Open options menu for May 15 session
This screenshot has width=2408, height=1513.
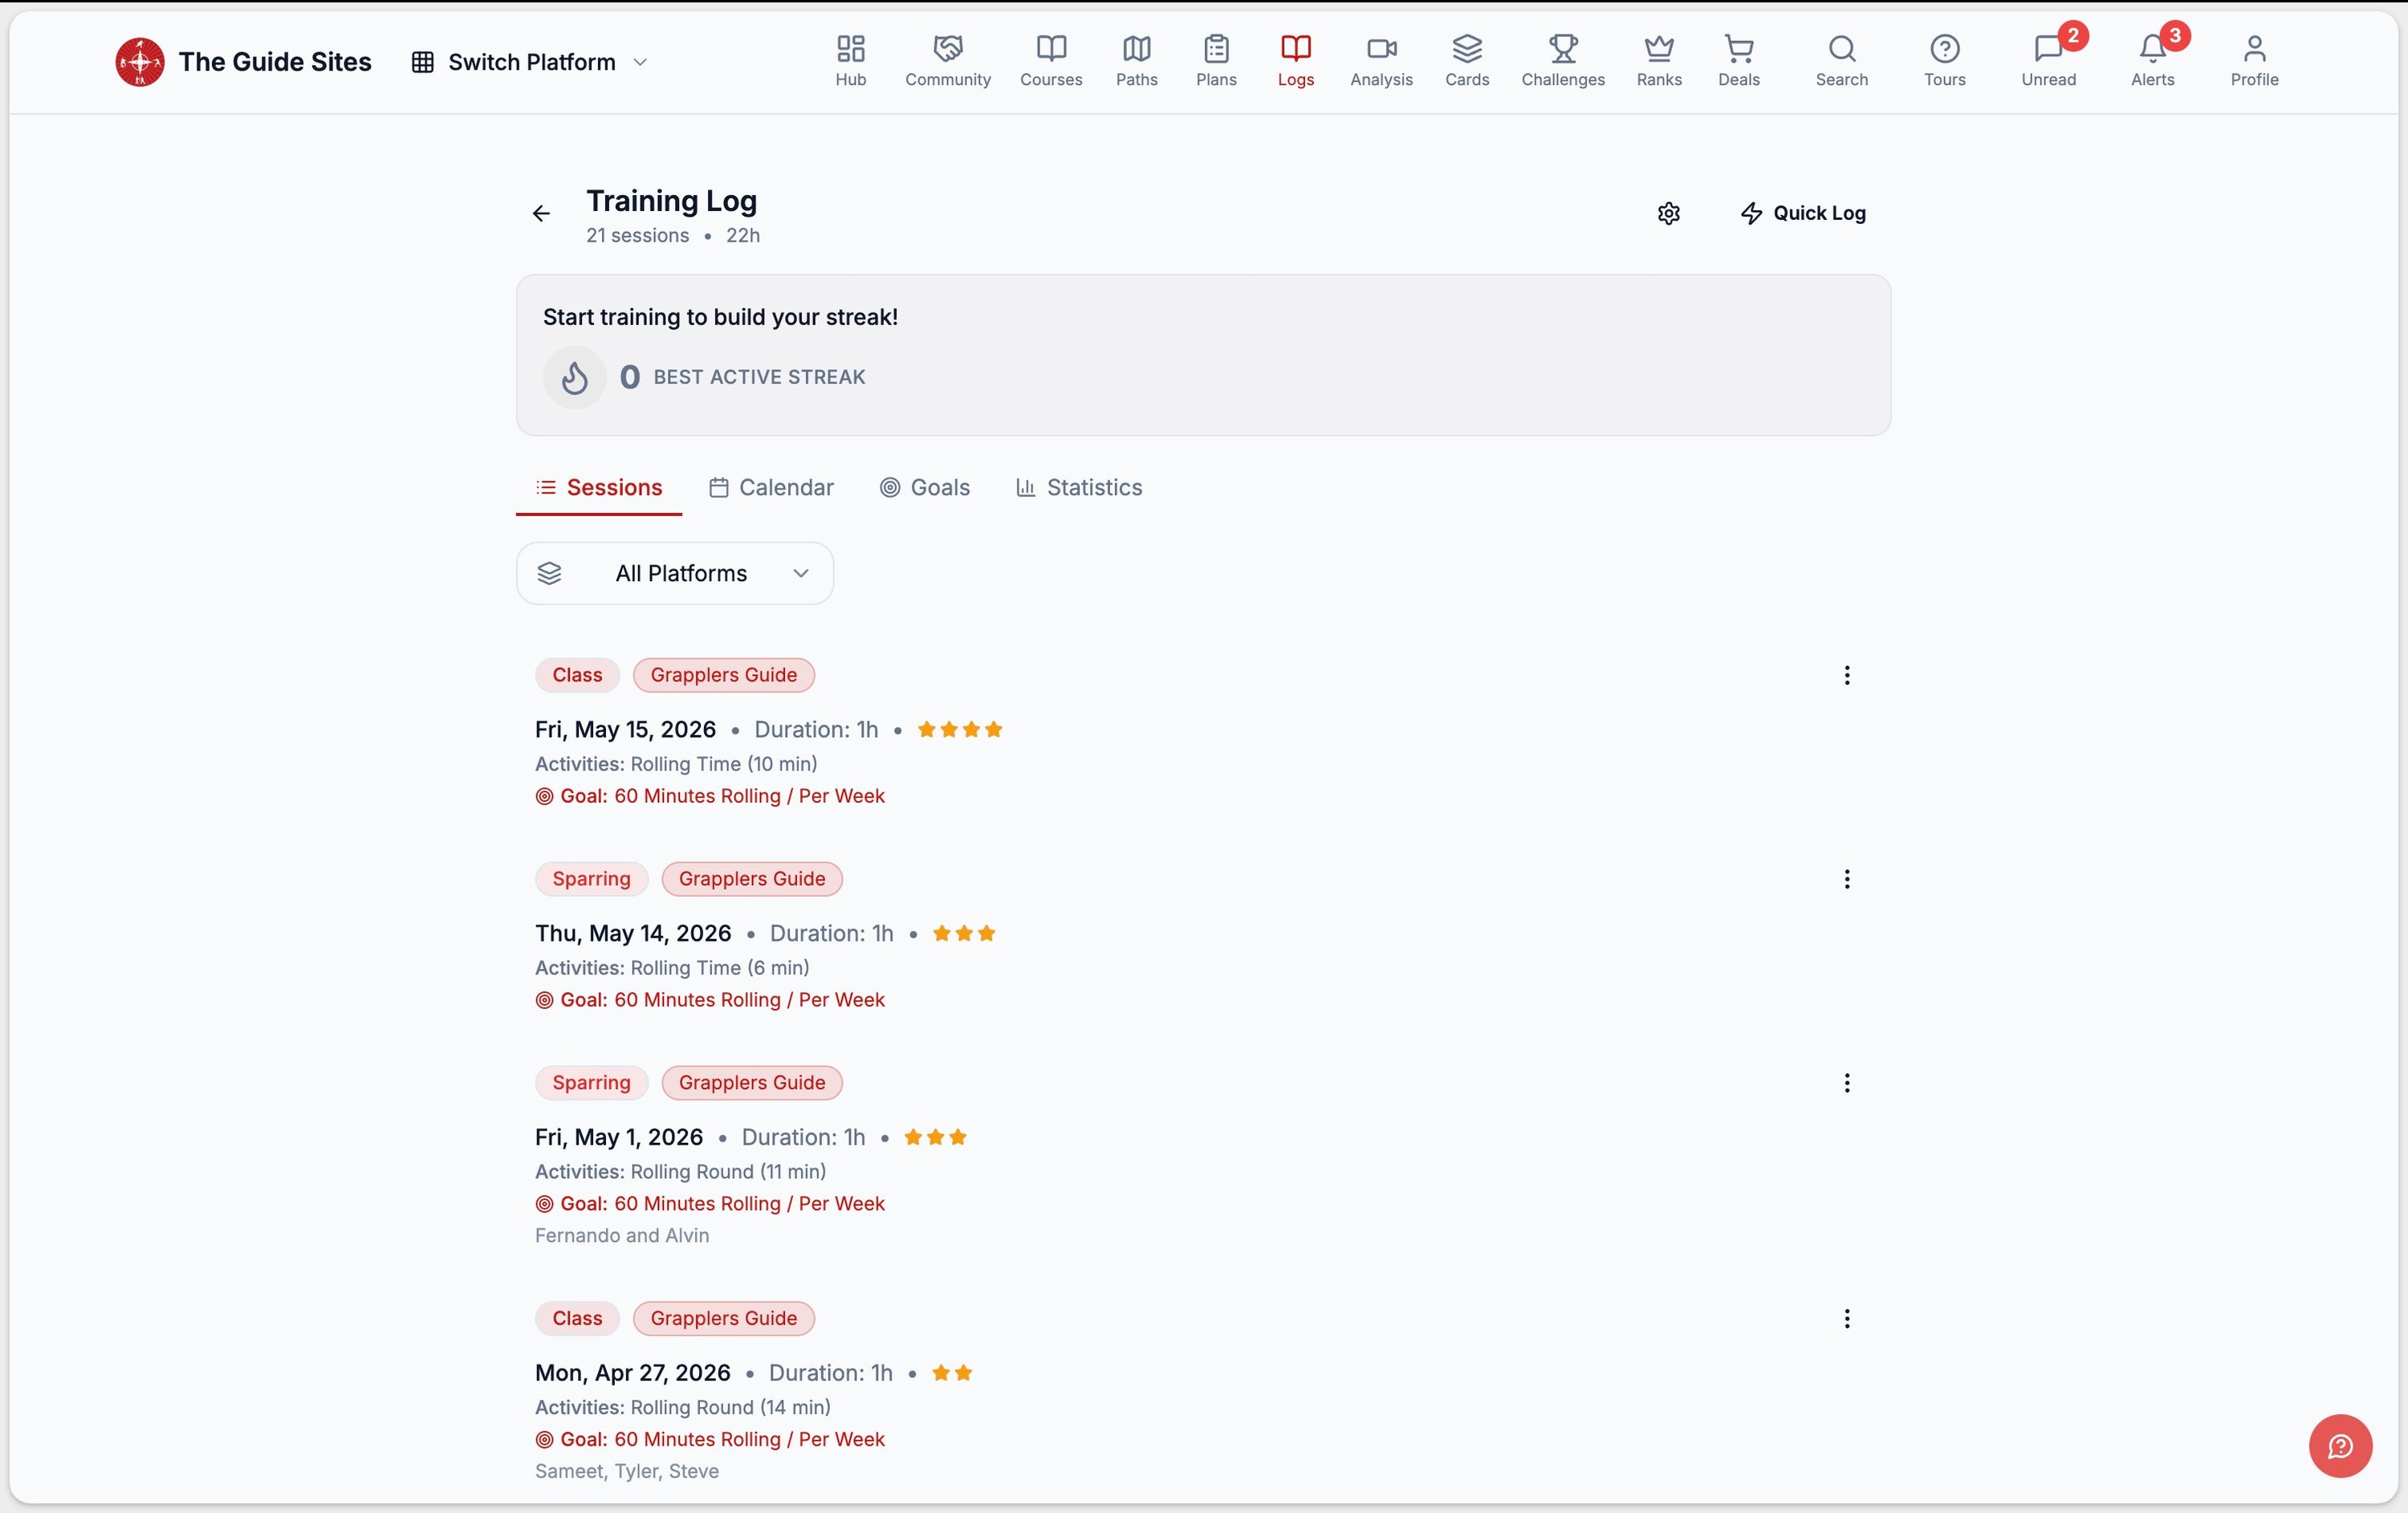coord(1846,675)
